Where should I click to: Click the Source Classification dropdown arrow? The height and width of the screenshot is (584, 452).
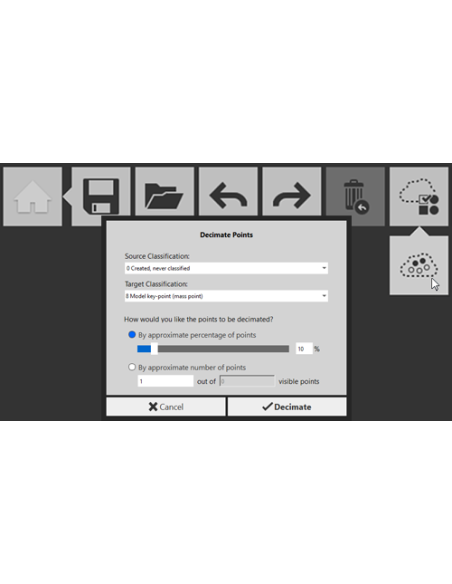[x=324, y=268]
